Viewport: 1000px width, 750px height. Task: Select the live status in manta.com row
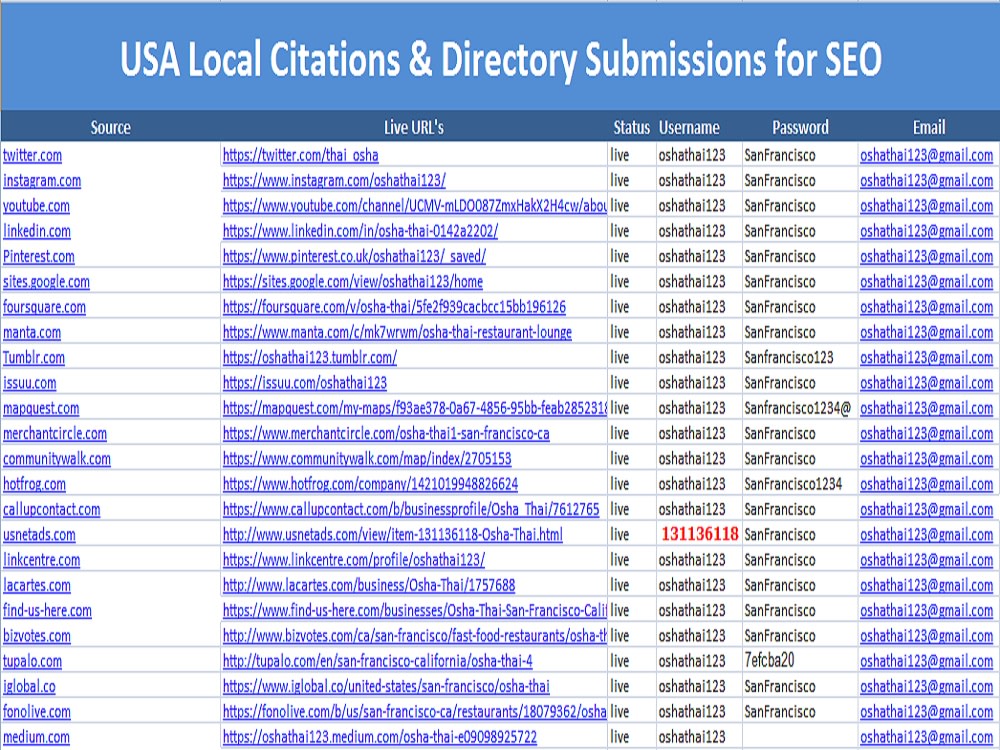click(x=620, y=332)
